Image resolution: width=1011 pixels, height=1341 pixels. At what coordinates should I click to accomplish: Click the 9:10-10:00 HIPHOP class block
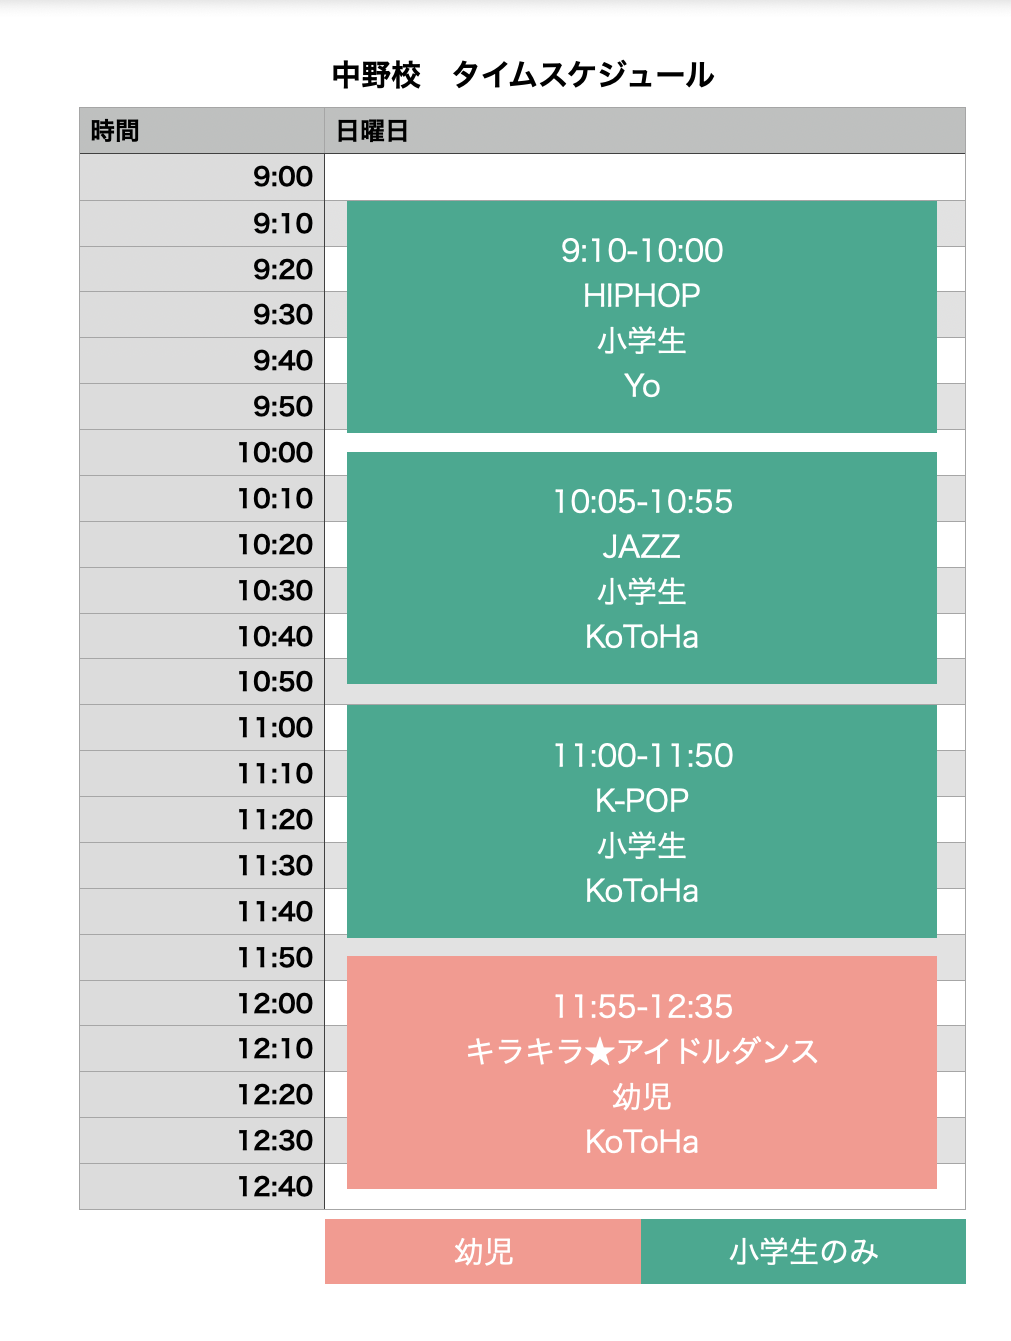click(641, 317)
